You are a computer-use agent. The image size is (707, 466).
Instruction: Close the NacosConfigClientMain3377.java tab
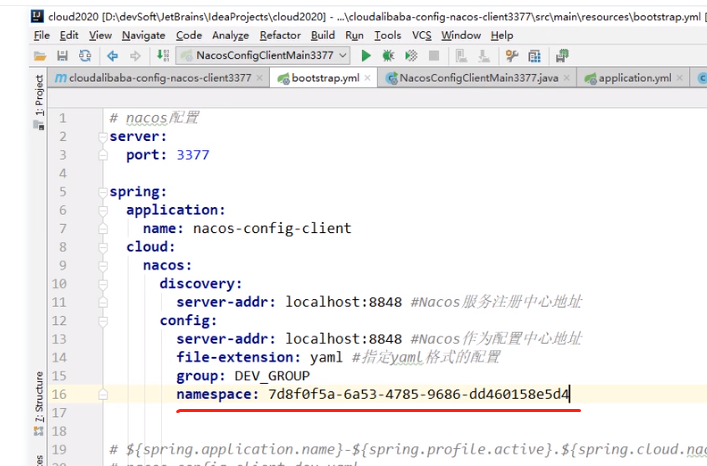(566, 78)
